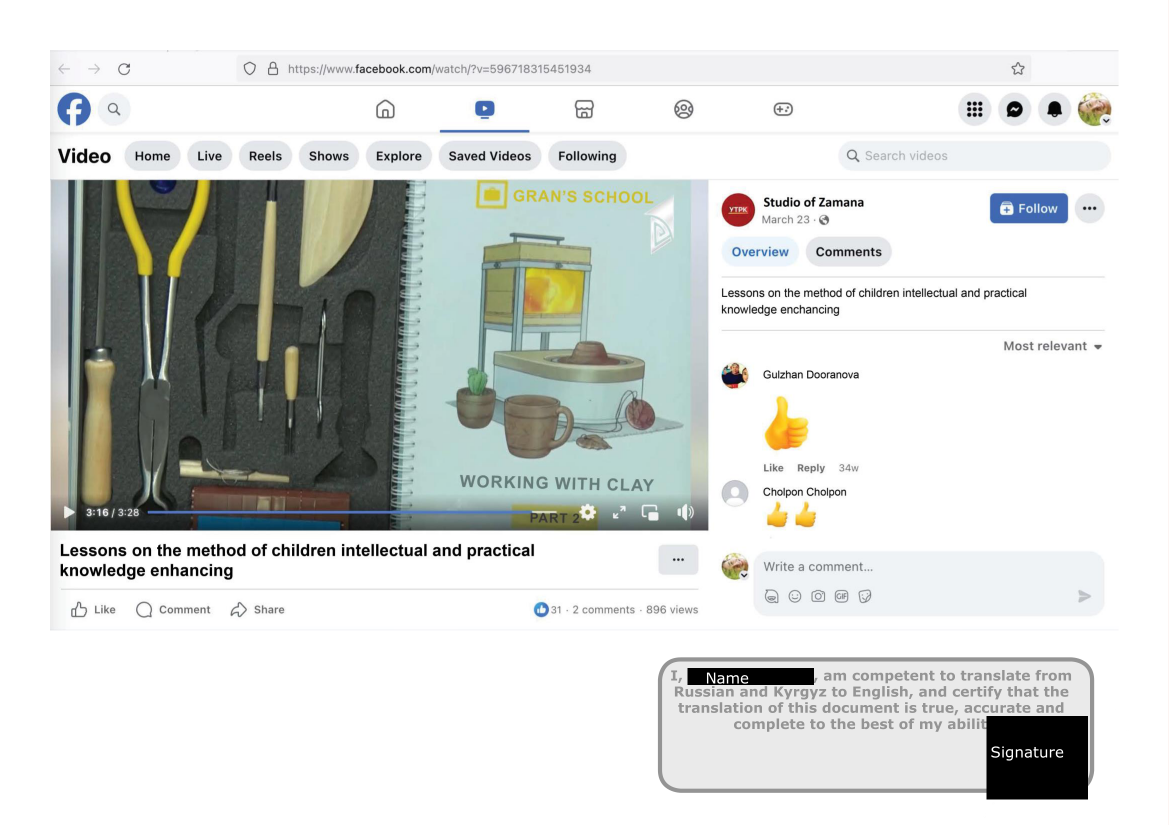Reply to Gulzhan Dooranova's comment

click(810, 468)
